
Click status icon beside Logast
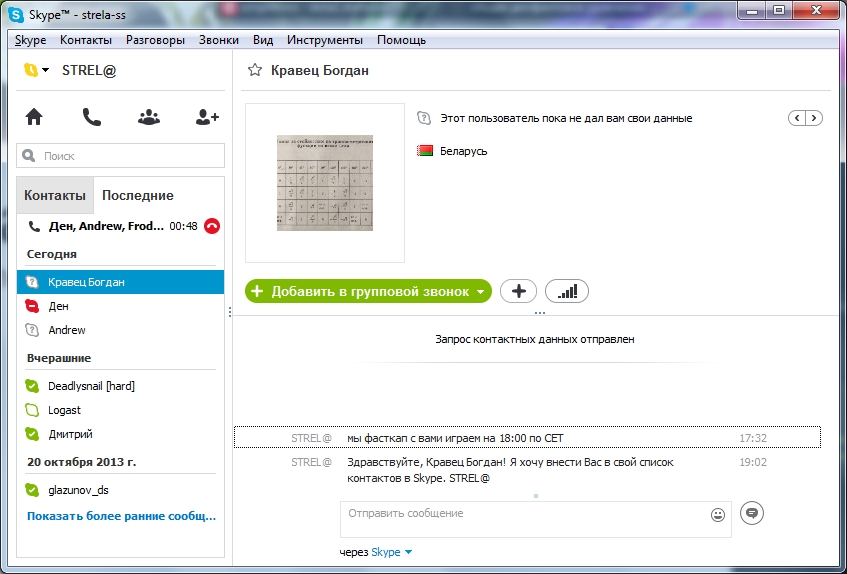(32, 410)
